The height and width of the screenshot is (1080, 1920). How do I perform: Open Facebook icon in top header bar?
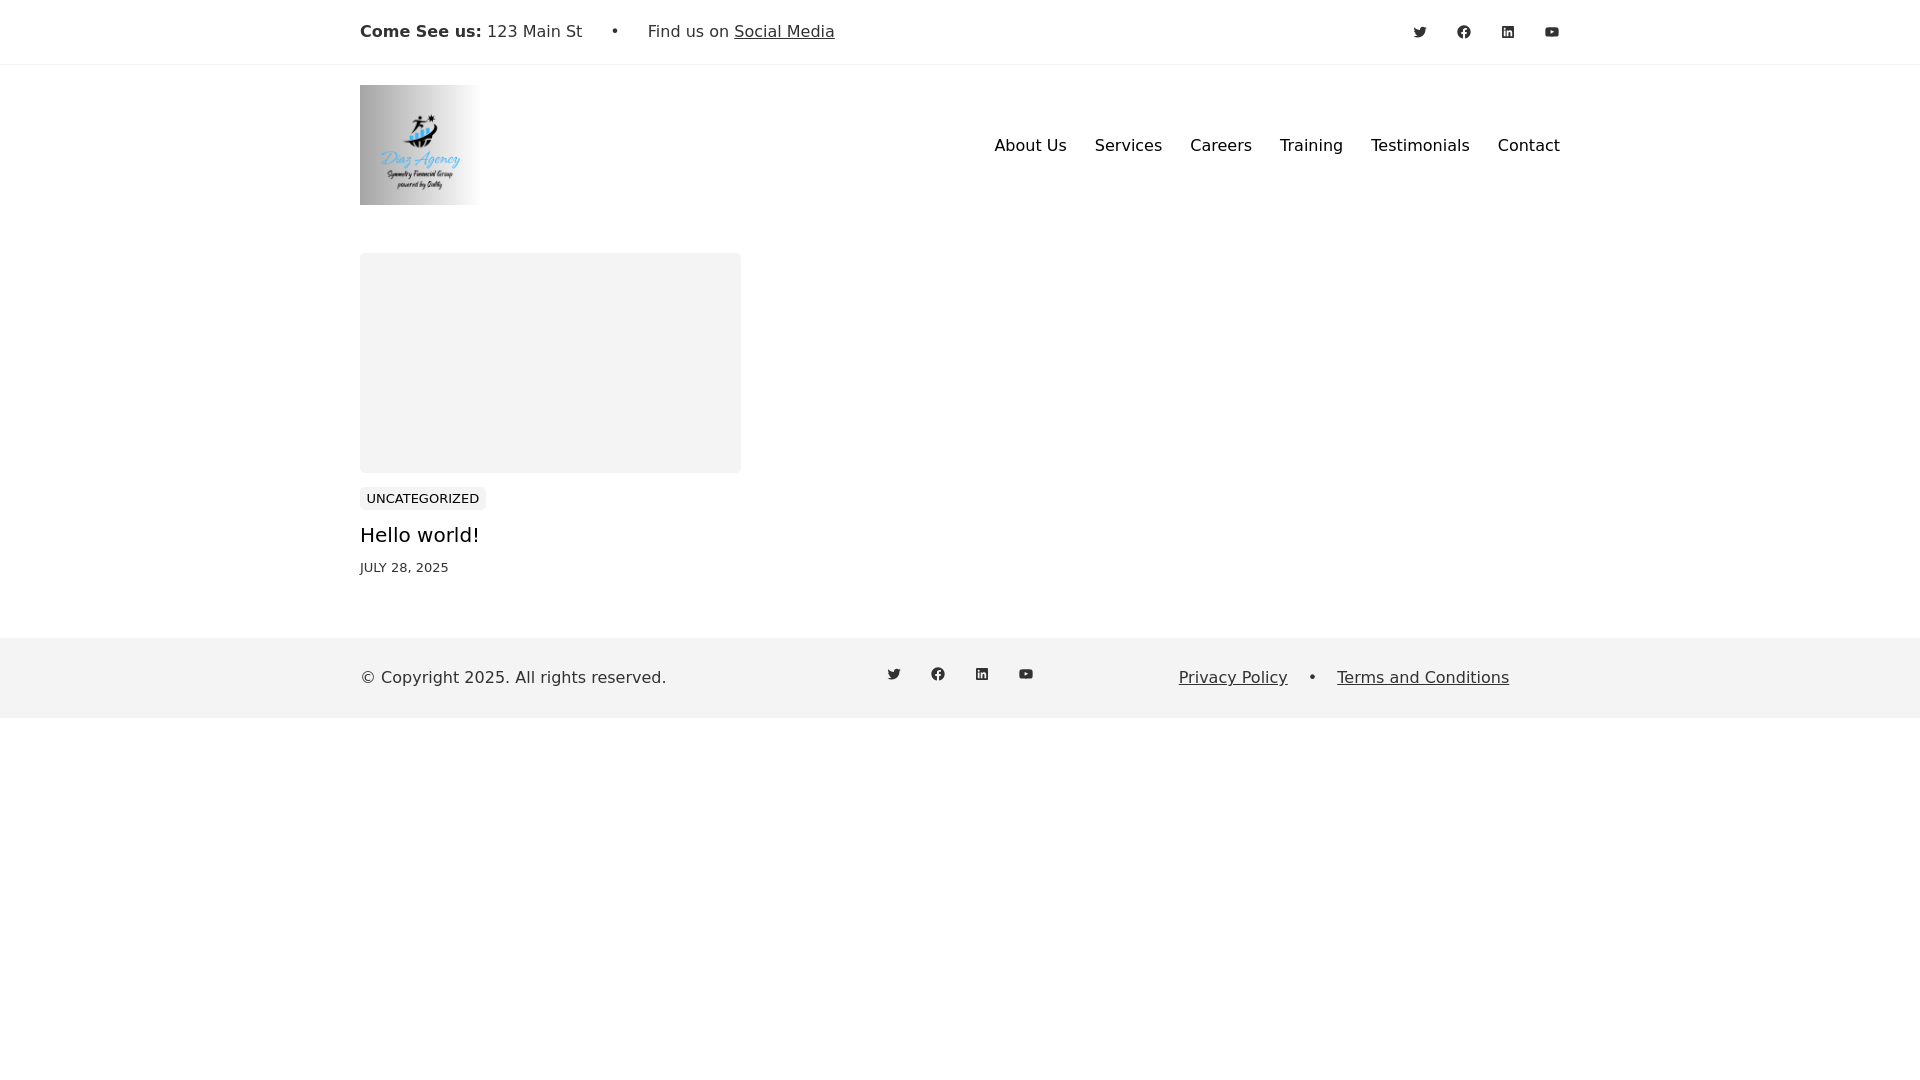(1464, 32)
